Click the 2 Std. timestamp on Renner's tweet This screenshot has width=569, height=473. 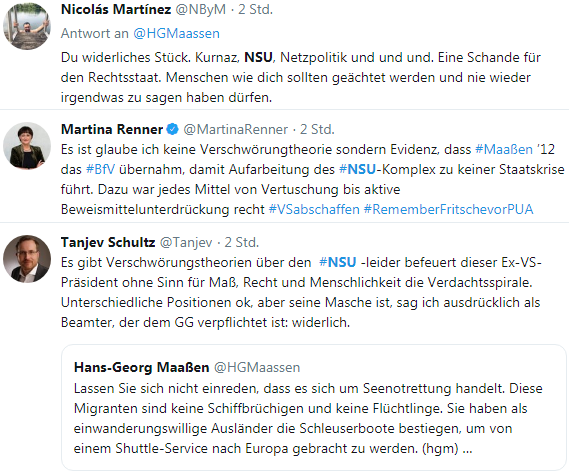coord(317,129)
